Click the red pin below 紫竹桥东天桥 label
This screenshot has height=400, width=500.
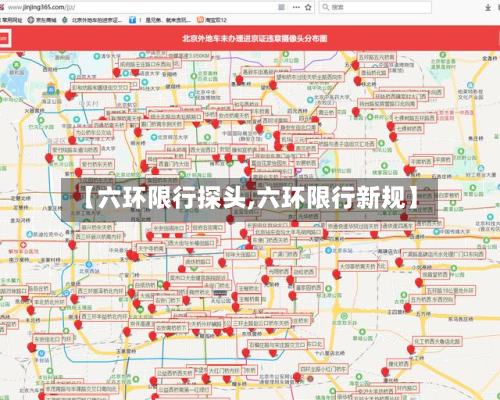pyautogui.click(x=78, y=172)
